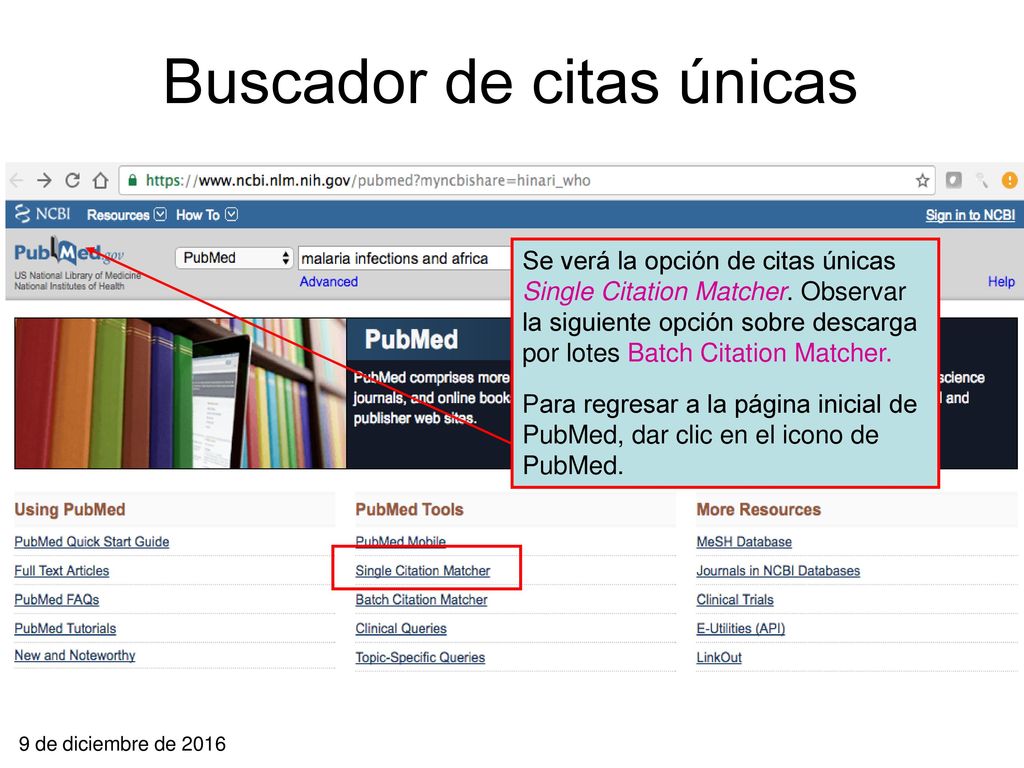
Task: Click the browser back arrow
Action: click(16, 180)
